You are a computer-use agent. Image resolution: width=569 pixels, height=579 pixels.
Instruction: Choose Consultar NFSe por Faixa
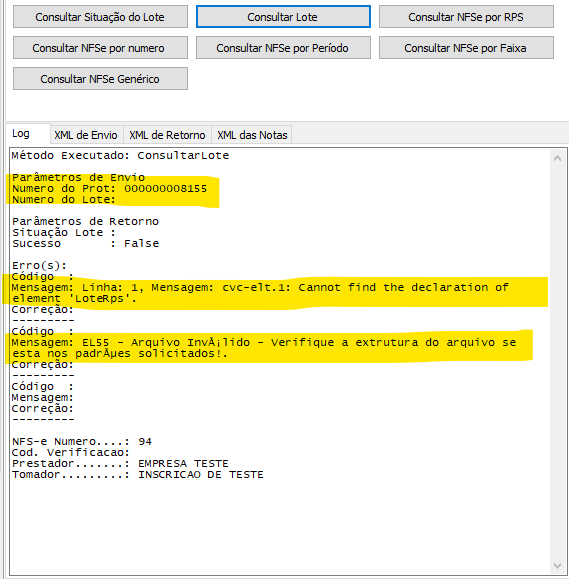(x=466, y=48)
